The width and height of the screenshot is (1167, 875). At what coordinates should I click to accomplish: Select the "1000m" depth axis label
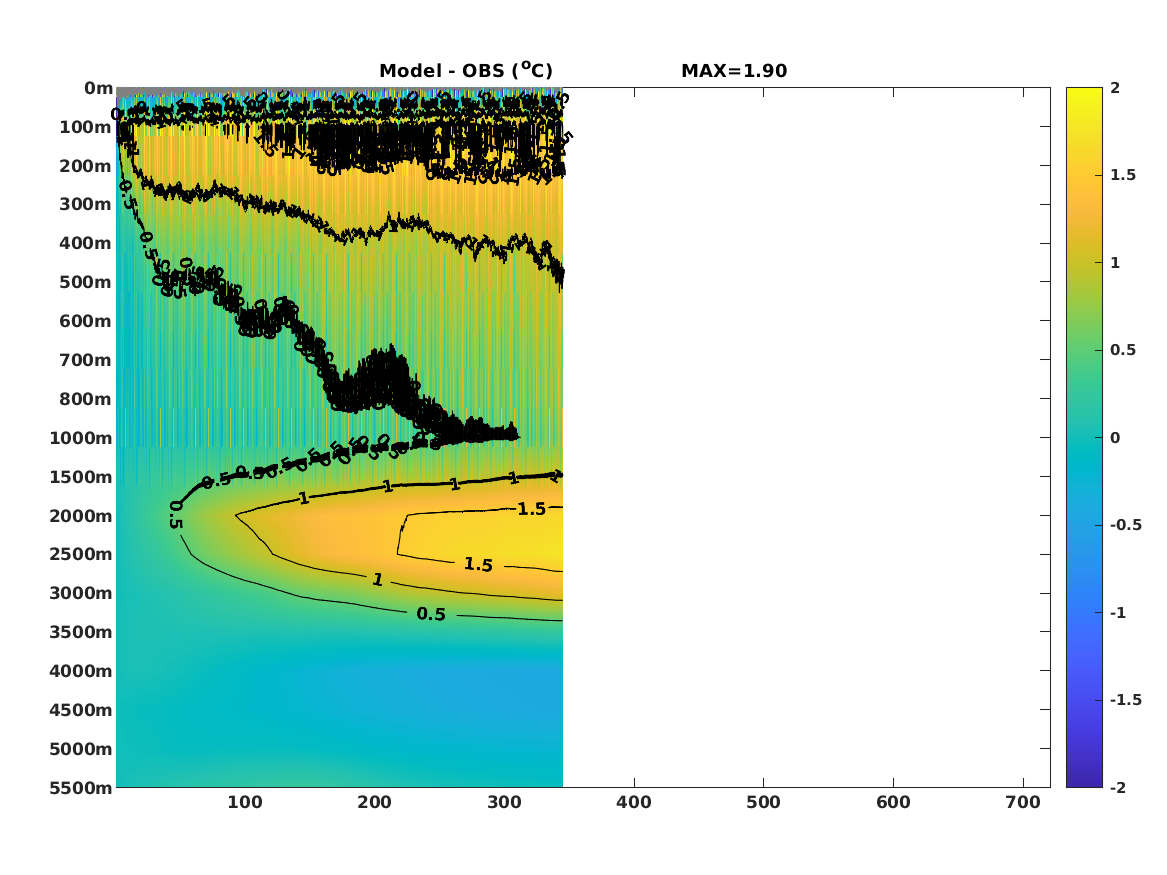[81, 438]
